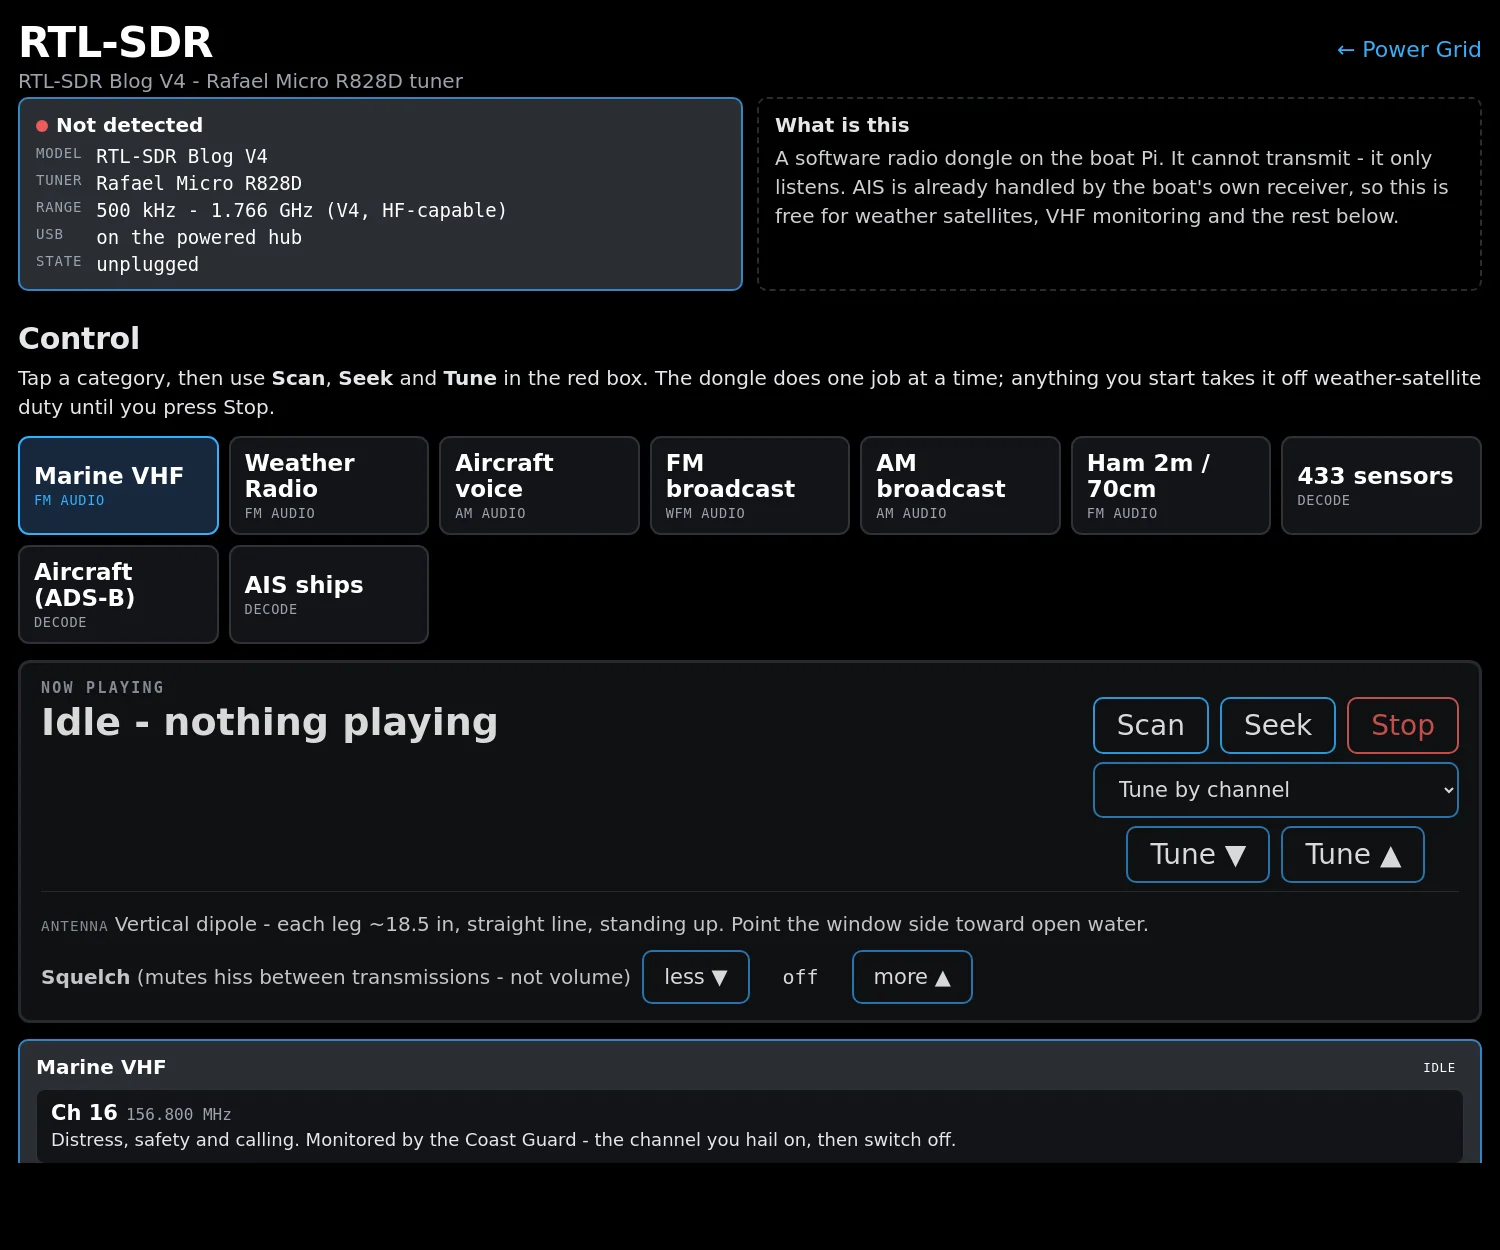This screenshot has width=1500, height=1250.
Task: Click the range value '500 kHz - 1.766 GHz'
Action: click(x=301, y=210)
